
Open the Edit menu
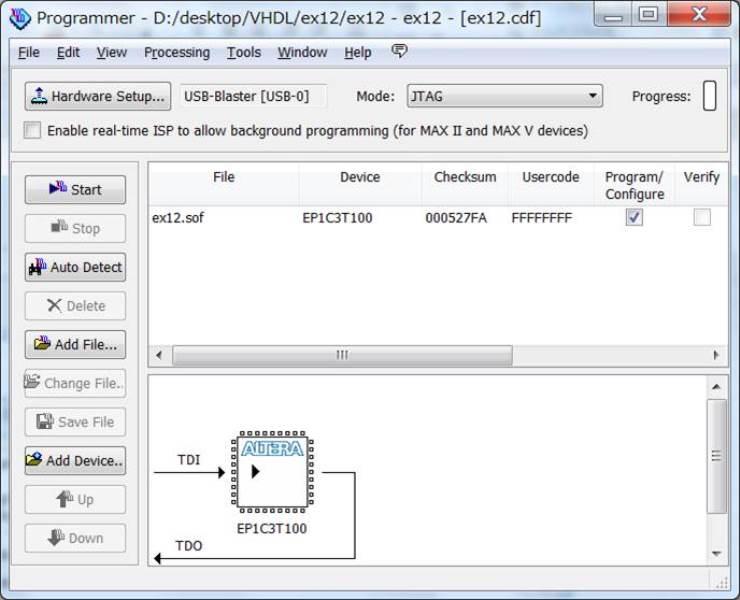(x=68, y=52)
